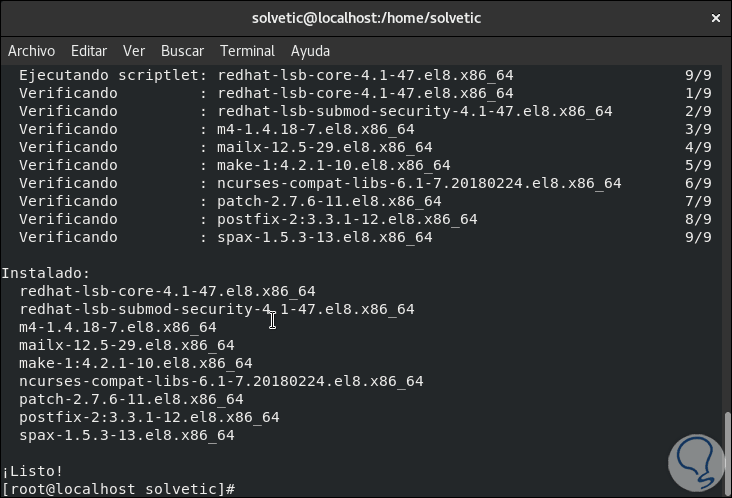Screen dimensions: 732x498
Task: Click the installed ncurses-compat-libs package line
Action: 221,381
